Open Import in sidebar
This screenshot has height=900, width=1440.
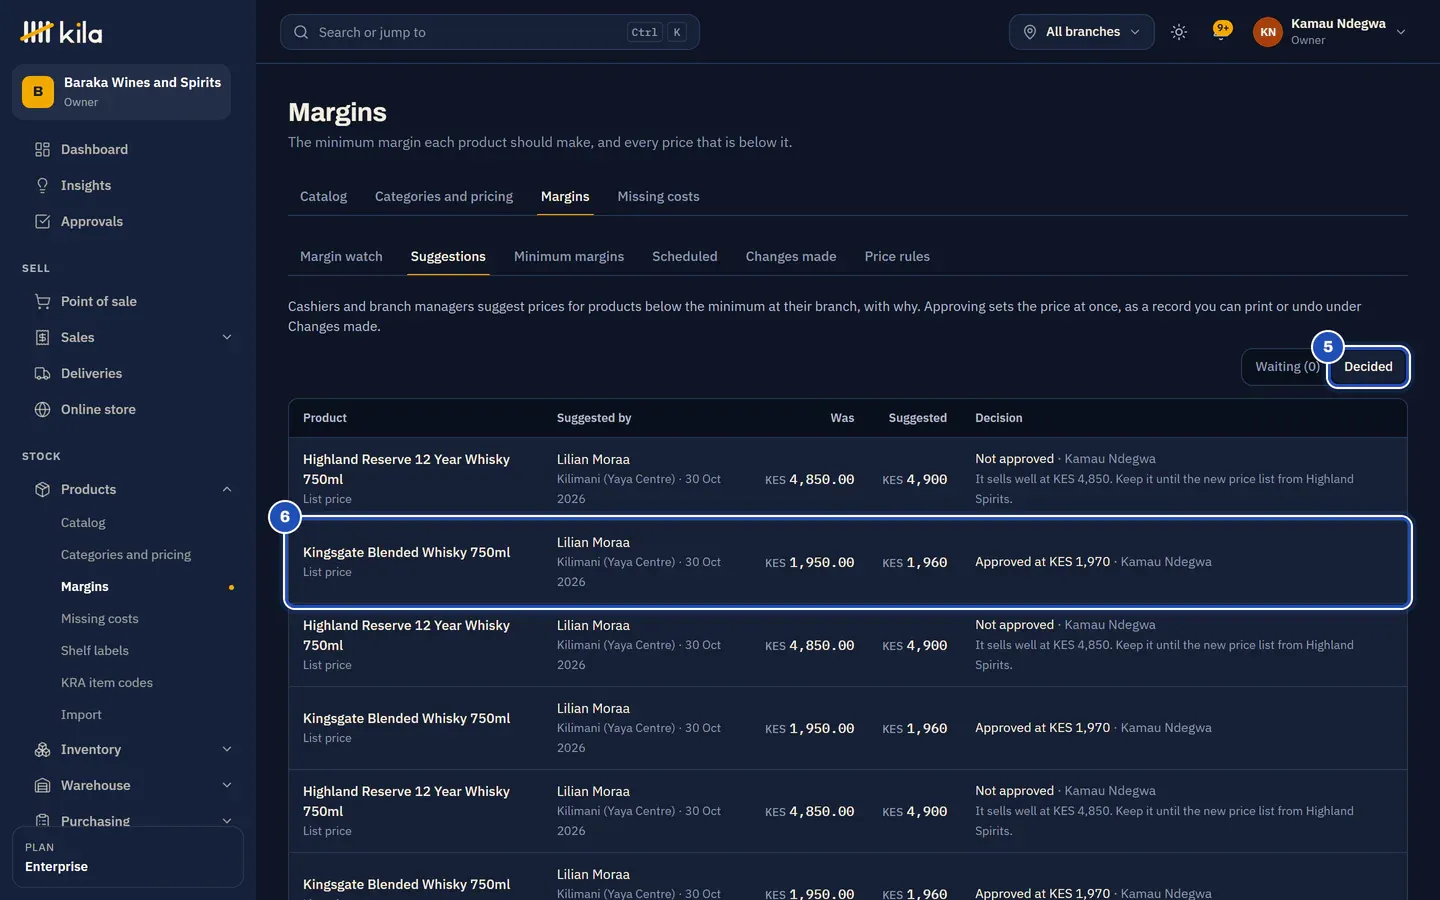tap(81, 714)
